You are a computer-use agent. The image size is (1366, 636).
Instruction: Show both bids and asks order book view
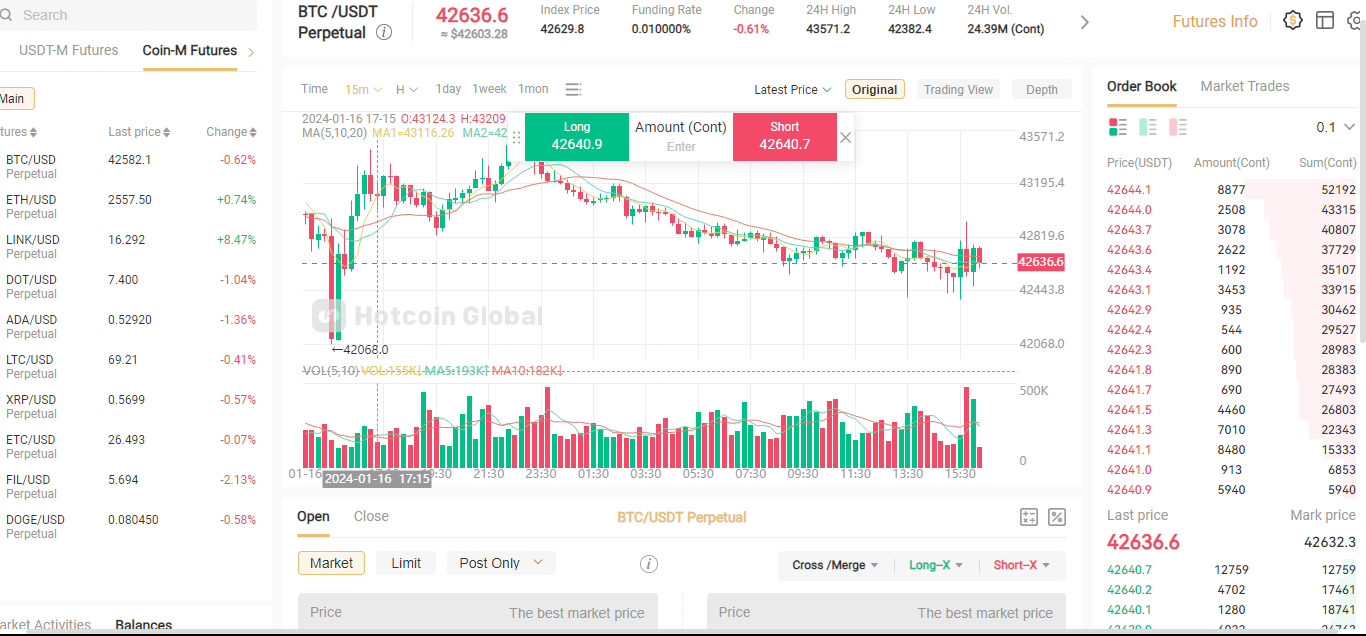[1118, 127]
